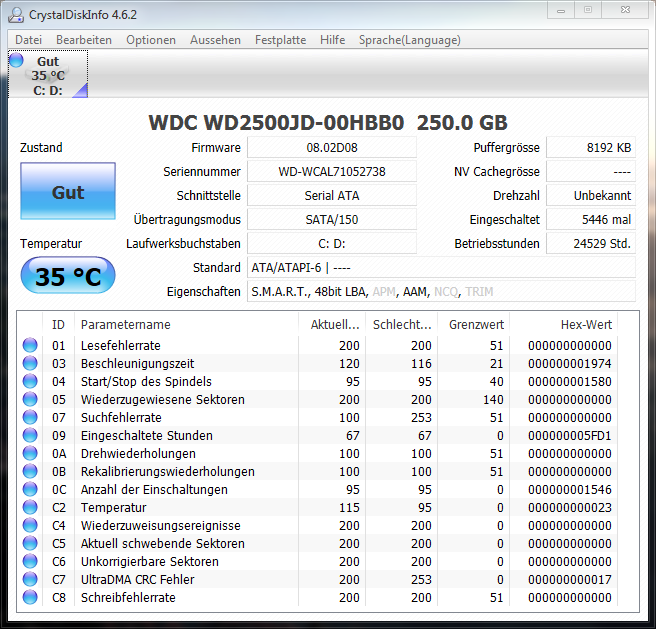This screenshot has height=629, width=656.
Task: Click hex value 000000000023 in Temperatur row
Action: (569, 507)
